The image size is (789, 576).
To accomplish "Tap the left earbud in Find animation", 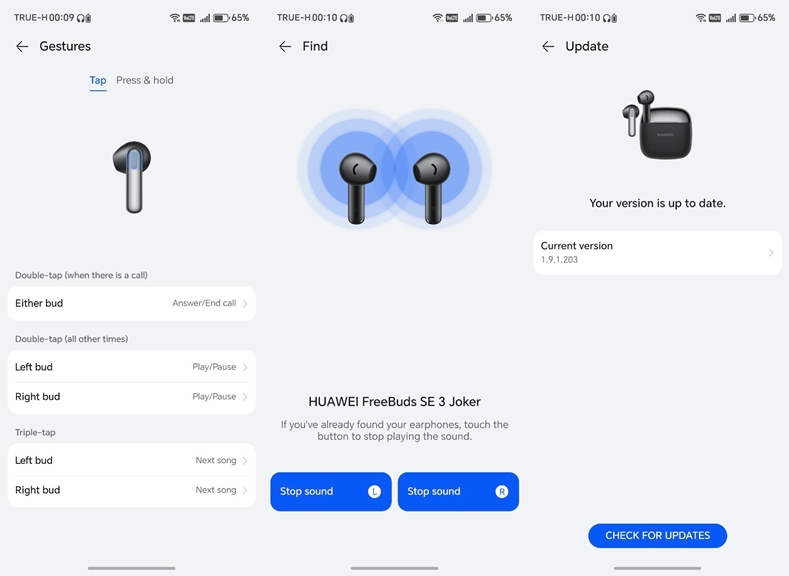I will pyautogui.click(x=357, y=188).
